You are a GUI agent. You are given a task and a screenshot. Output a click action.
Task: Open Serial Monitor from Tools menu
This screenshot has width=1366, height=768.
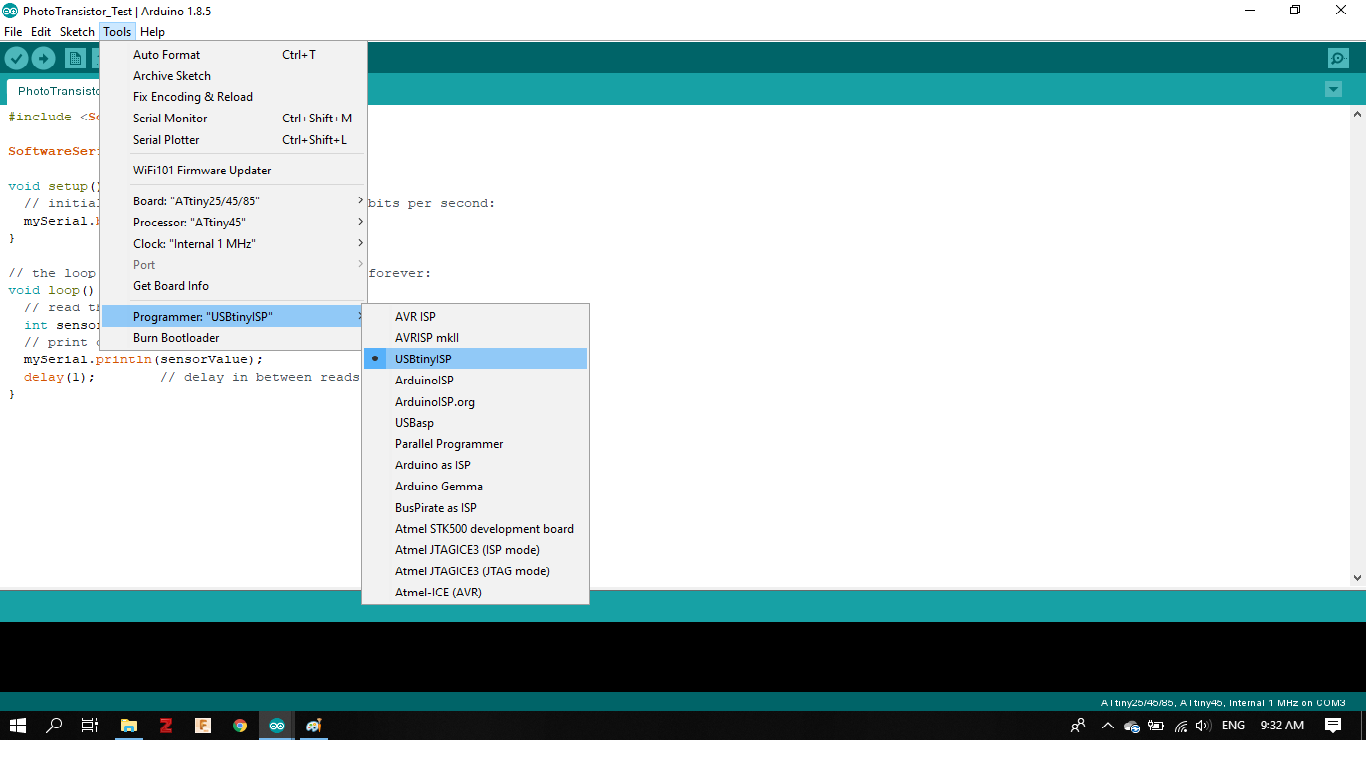point(234,118)
